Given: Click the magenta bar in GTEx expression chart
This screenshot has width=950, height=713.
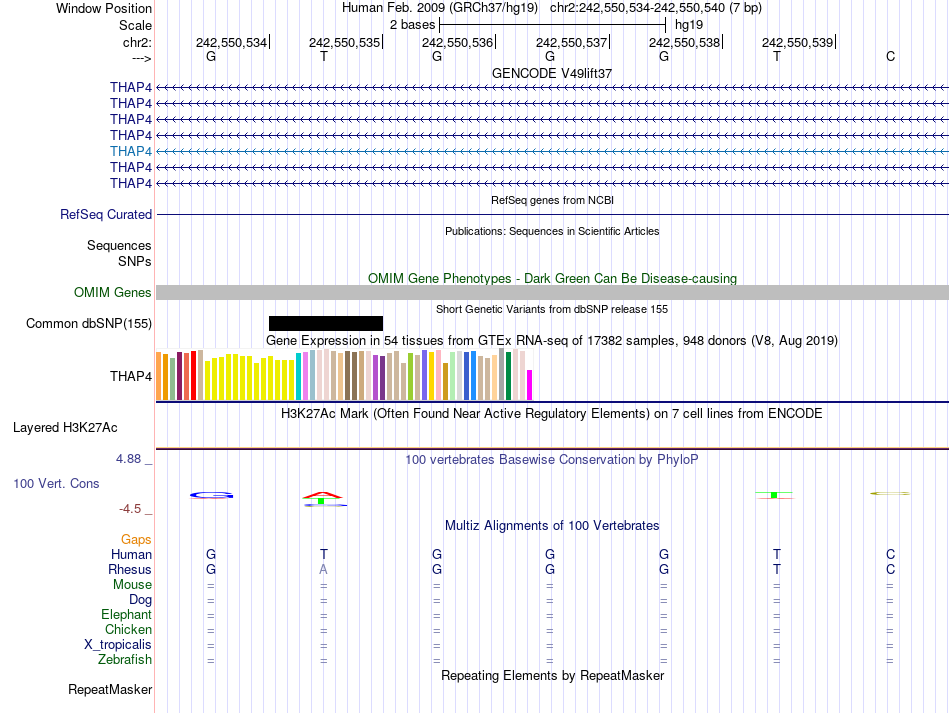Looking at the screenshot, I should 530,385.
